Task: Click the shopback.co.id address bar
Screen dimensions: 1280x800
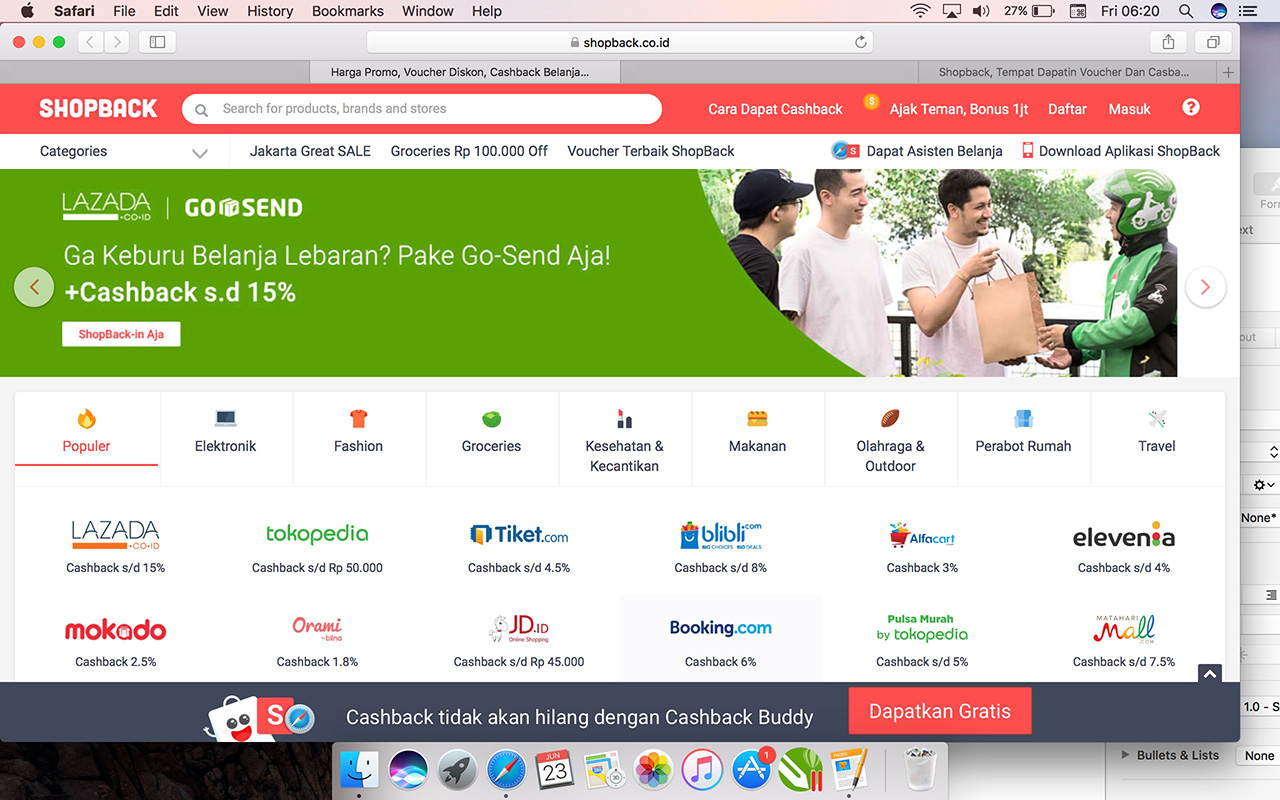Action: point(620,42)
